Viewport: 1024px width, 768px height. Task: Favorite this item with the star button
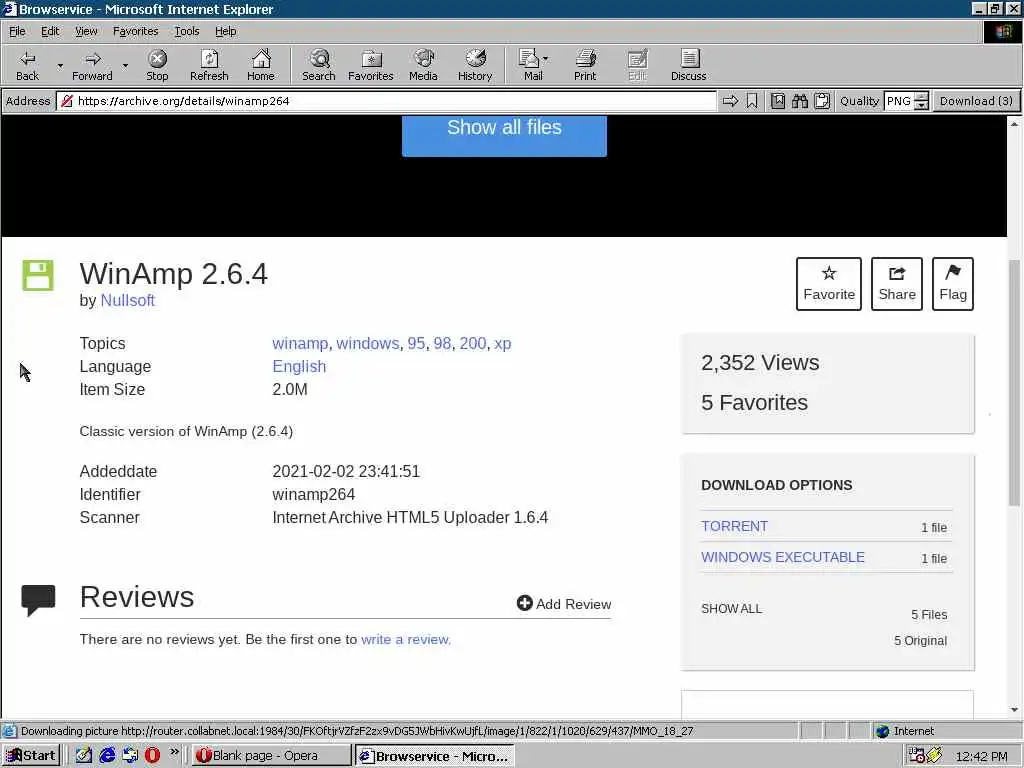pos(829,283)
